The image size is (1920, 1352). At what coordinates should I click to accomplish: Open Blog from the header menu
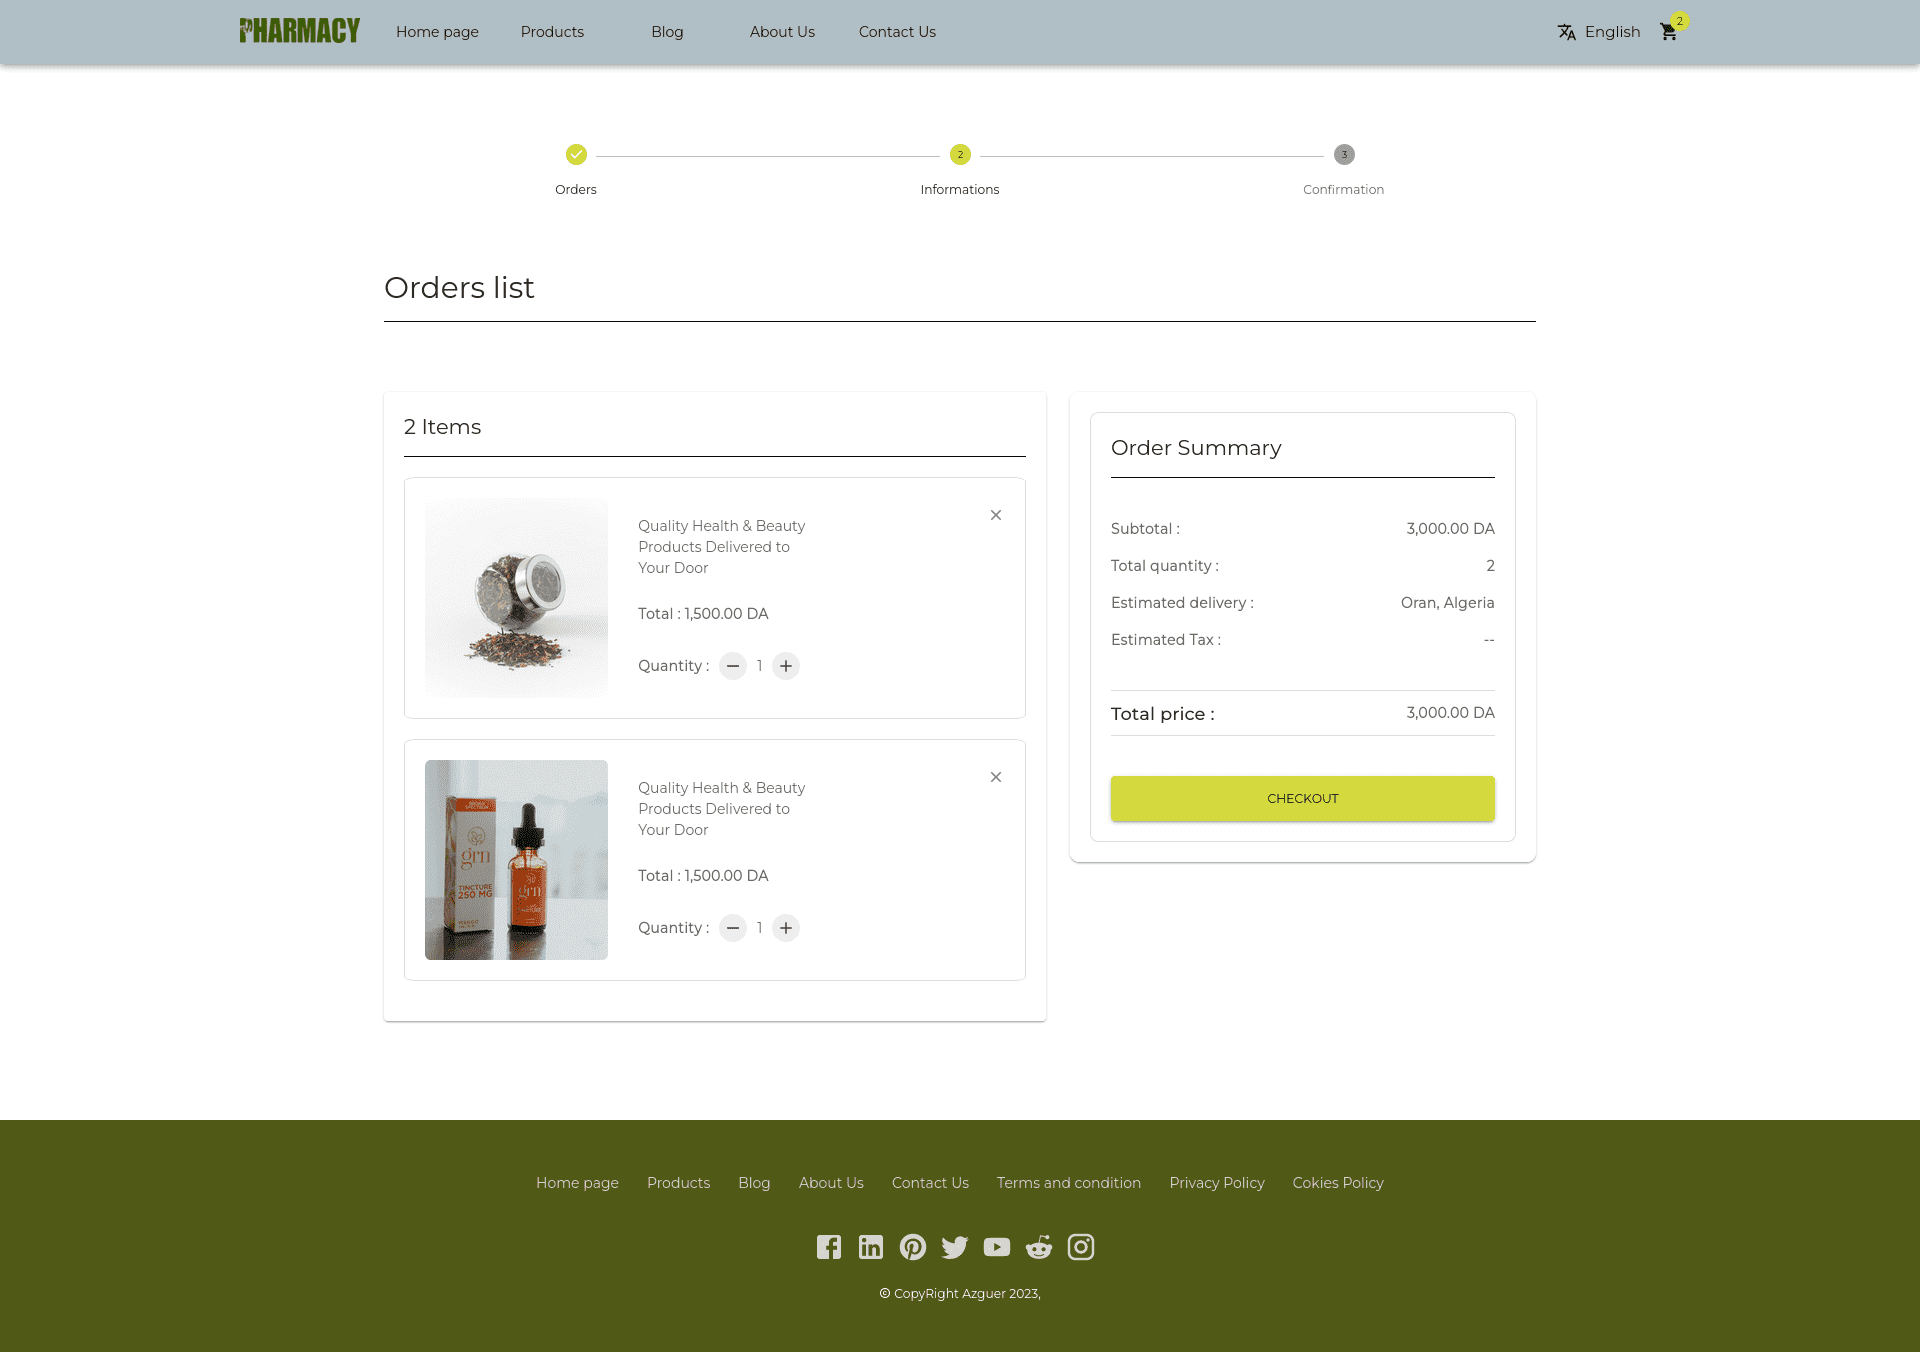pos(667,32)
